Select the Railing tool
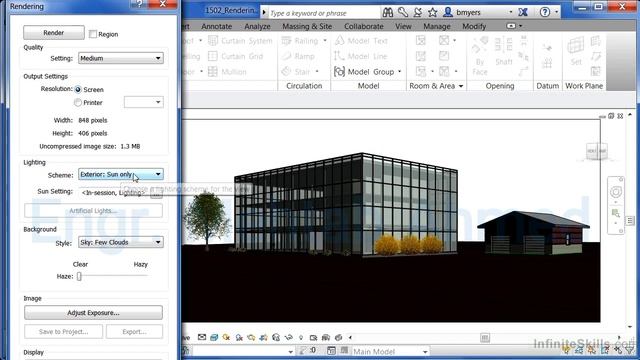Viewport: 640px width, 360px height. coord(300,41)
